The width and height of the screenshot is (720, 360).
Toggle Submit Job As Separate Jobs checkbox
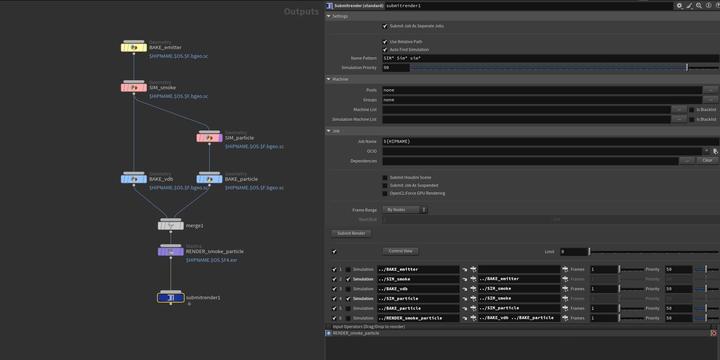[x=385, y=26]
